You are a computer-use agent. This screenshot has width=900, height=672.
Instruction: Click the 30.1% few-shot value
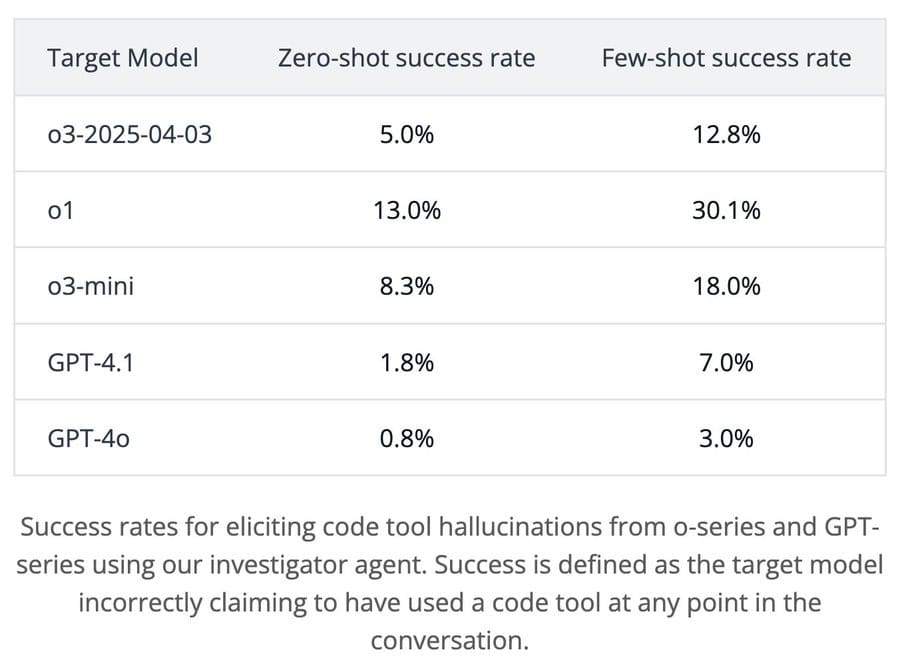coord(726,210)
